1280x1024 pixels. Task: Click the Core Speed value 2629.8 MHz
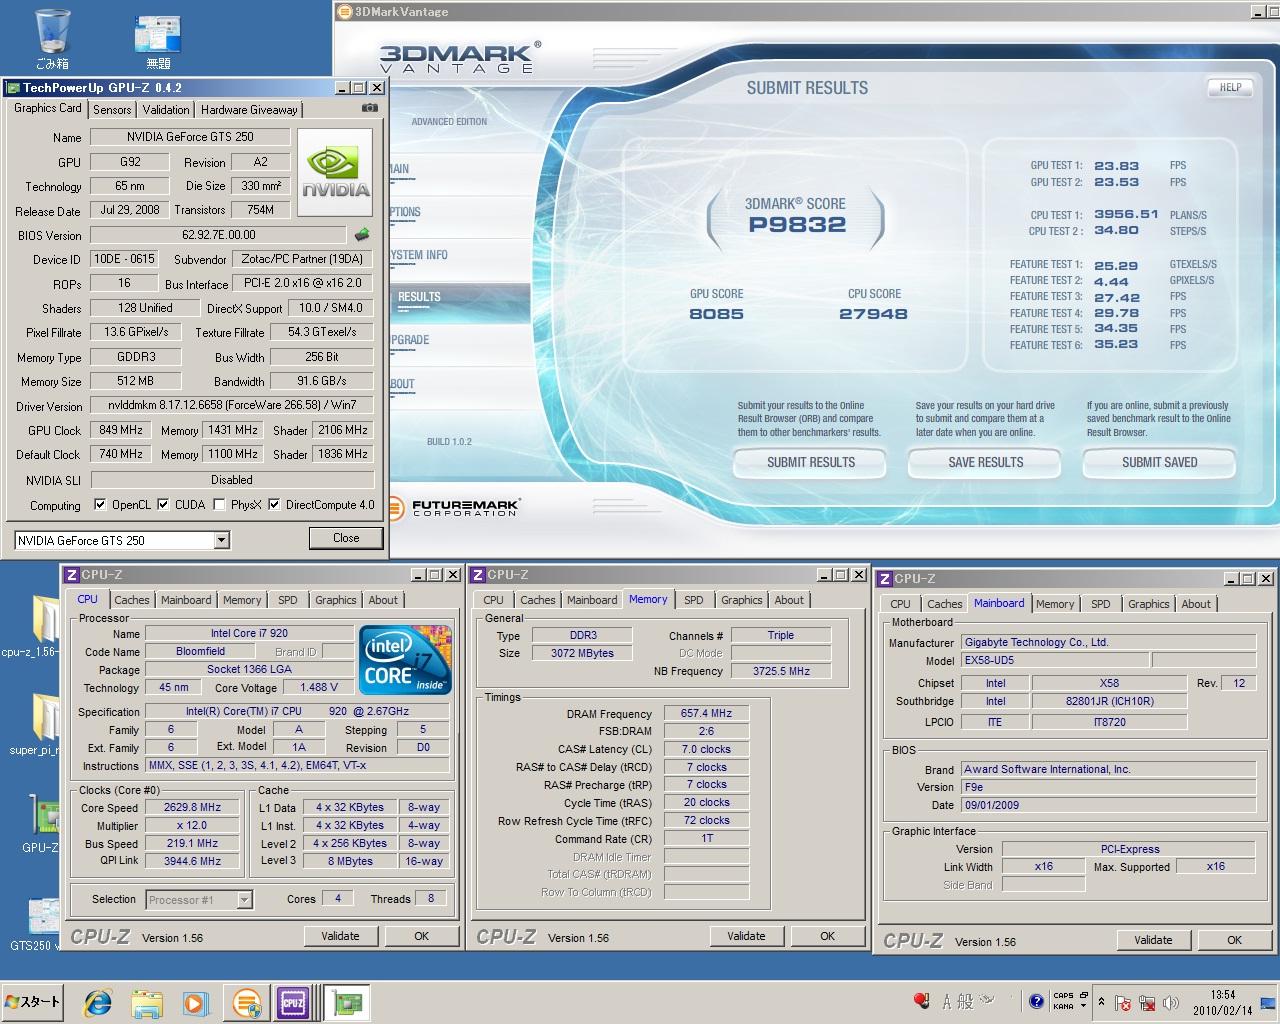point(193,808)
